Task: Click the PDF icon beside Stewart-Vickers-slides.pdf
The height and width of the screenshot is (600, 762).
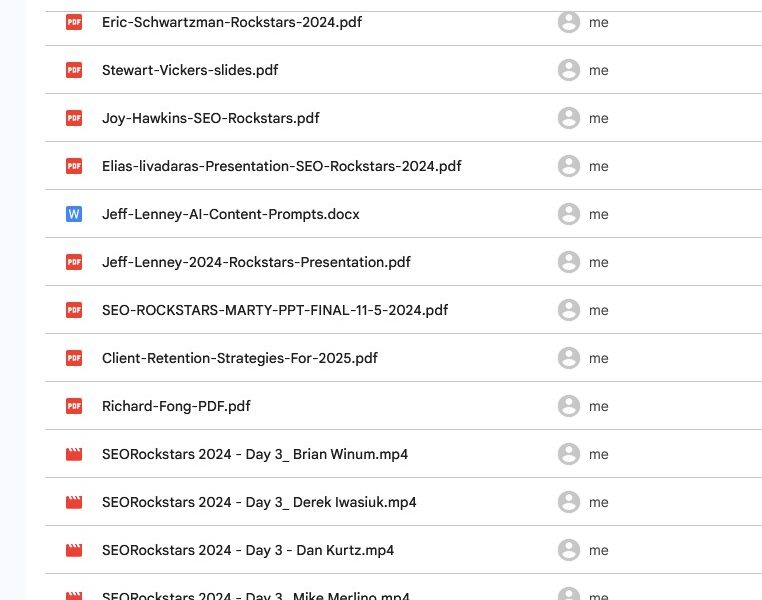Action: [x=74, y=70]
